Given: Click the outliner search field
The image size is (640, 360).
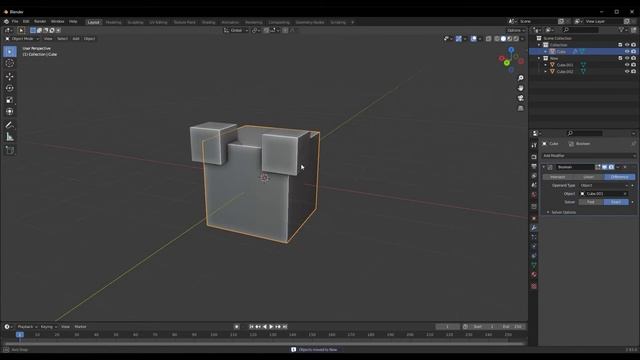Looking at the screenshot, I should coord(581,30).
